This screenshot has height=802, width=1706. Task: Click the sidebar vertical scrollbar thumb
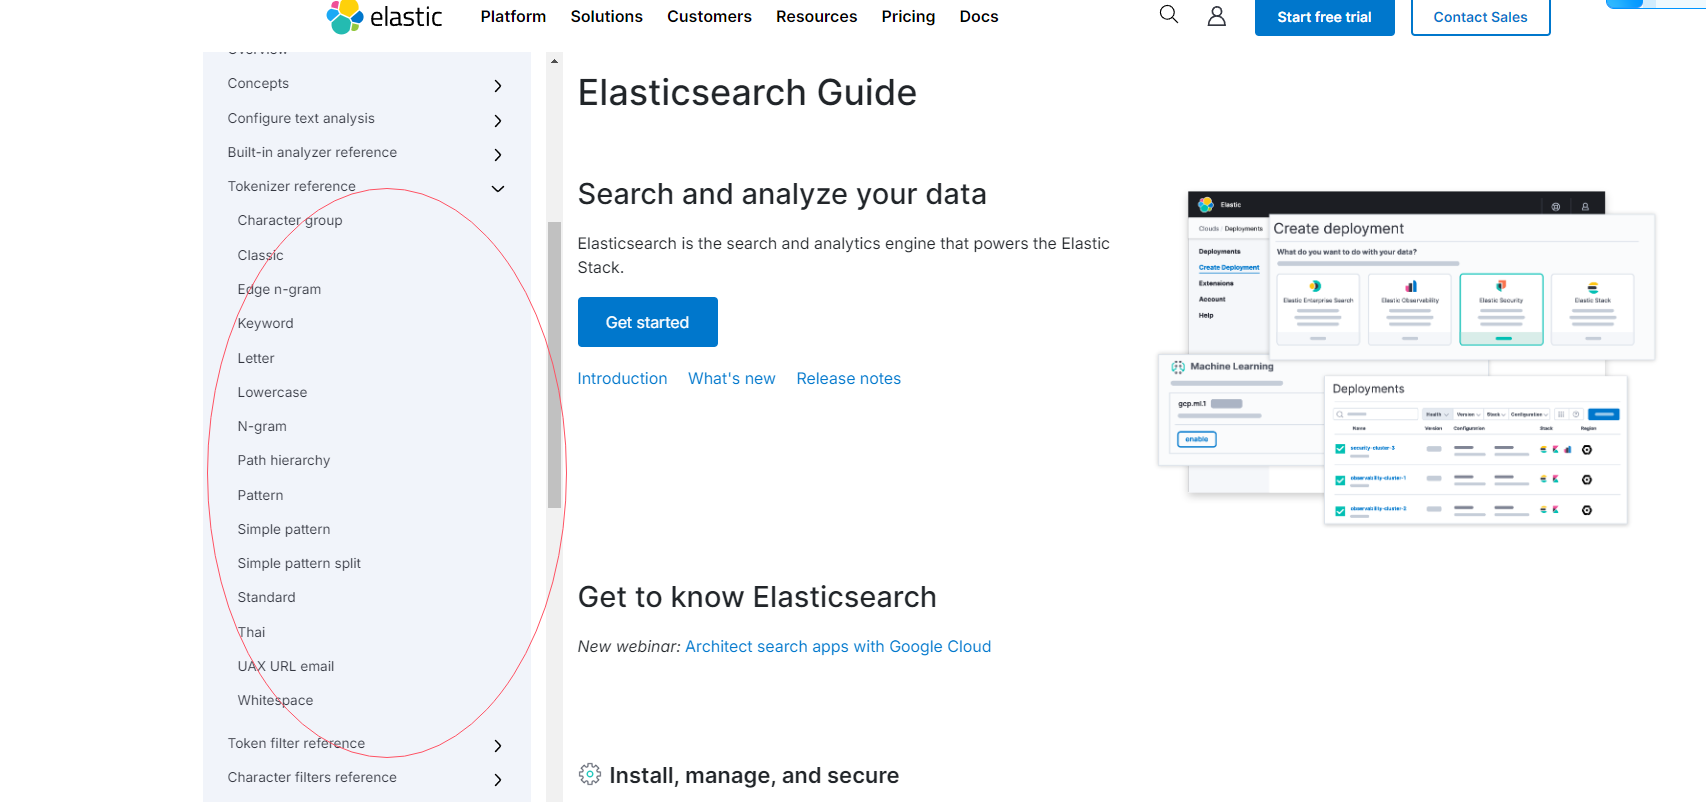554,365
